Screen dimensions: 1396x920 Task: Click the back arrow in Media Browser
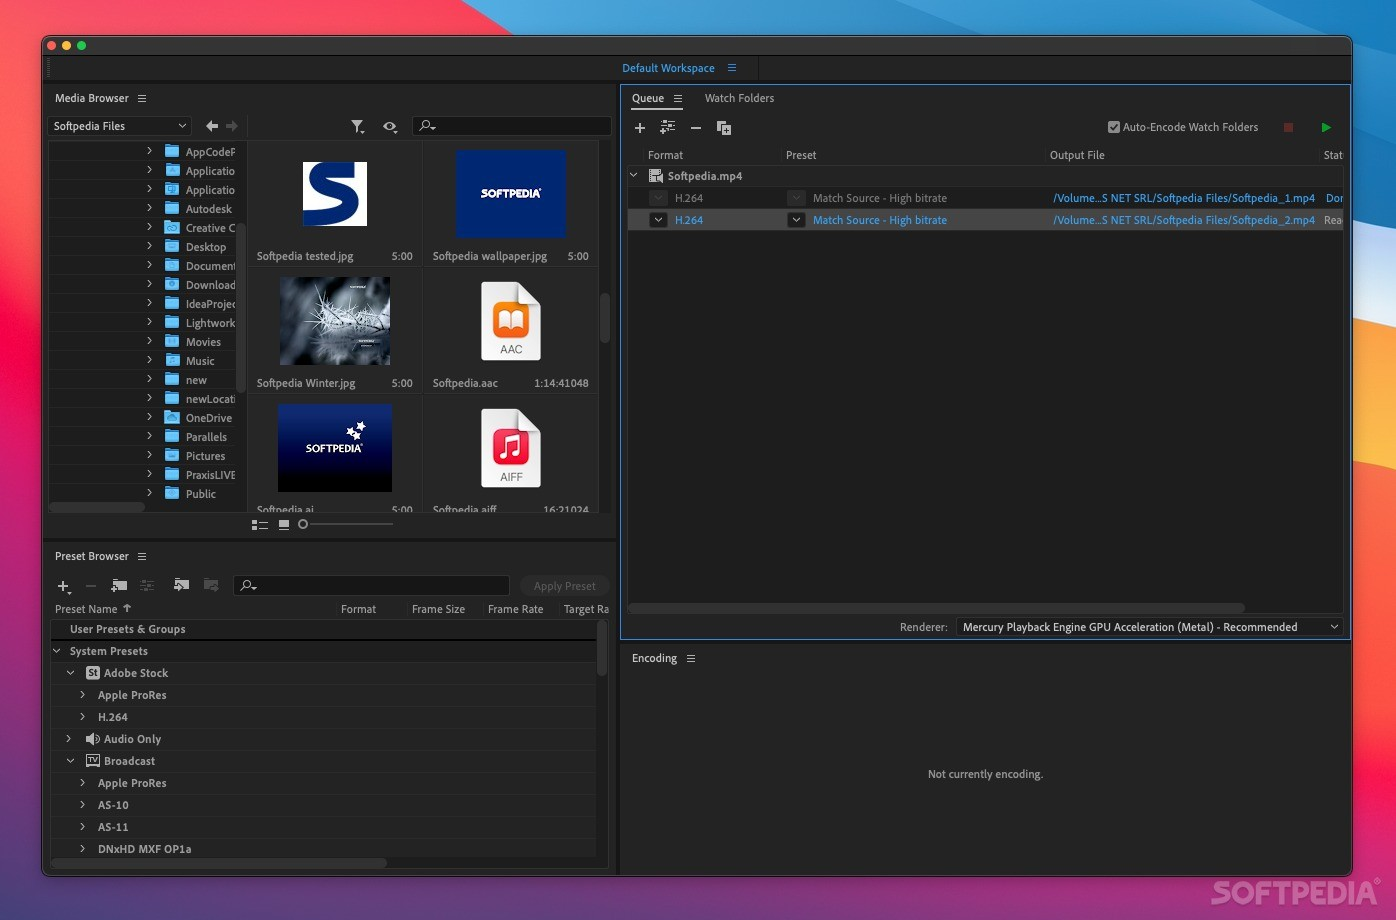pyautogui.click(x=212, y=126)
